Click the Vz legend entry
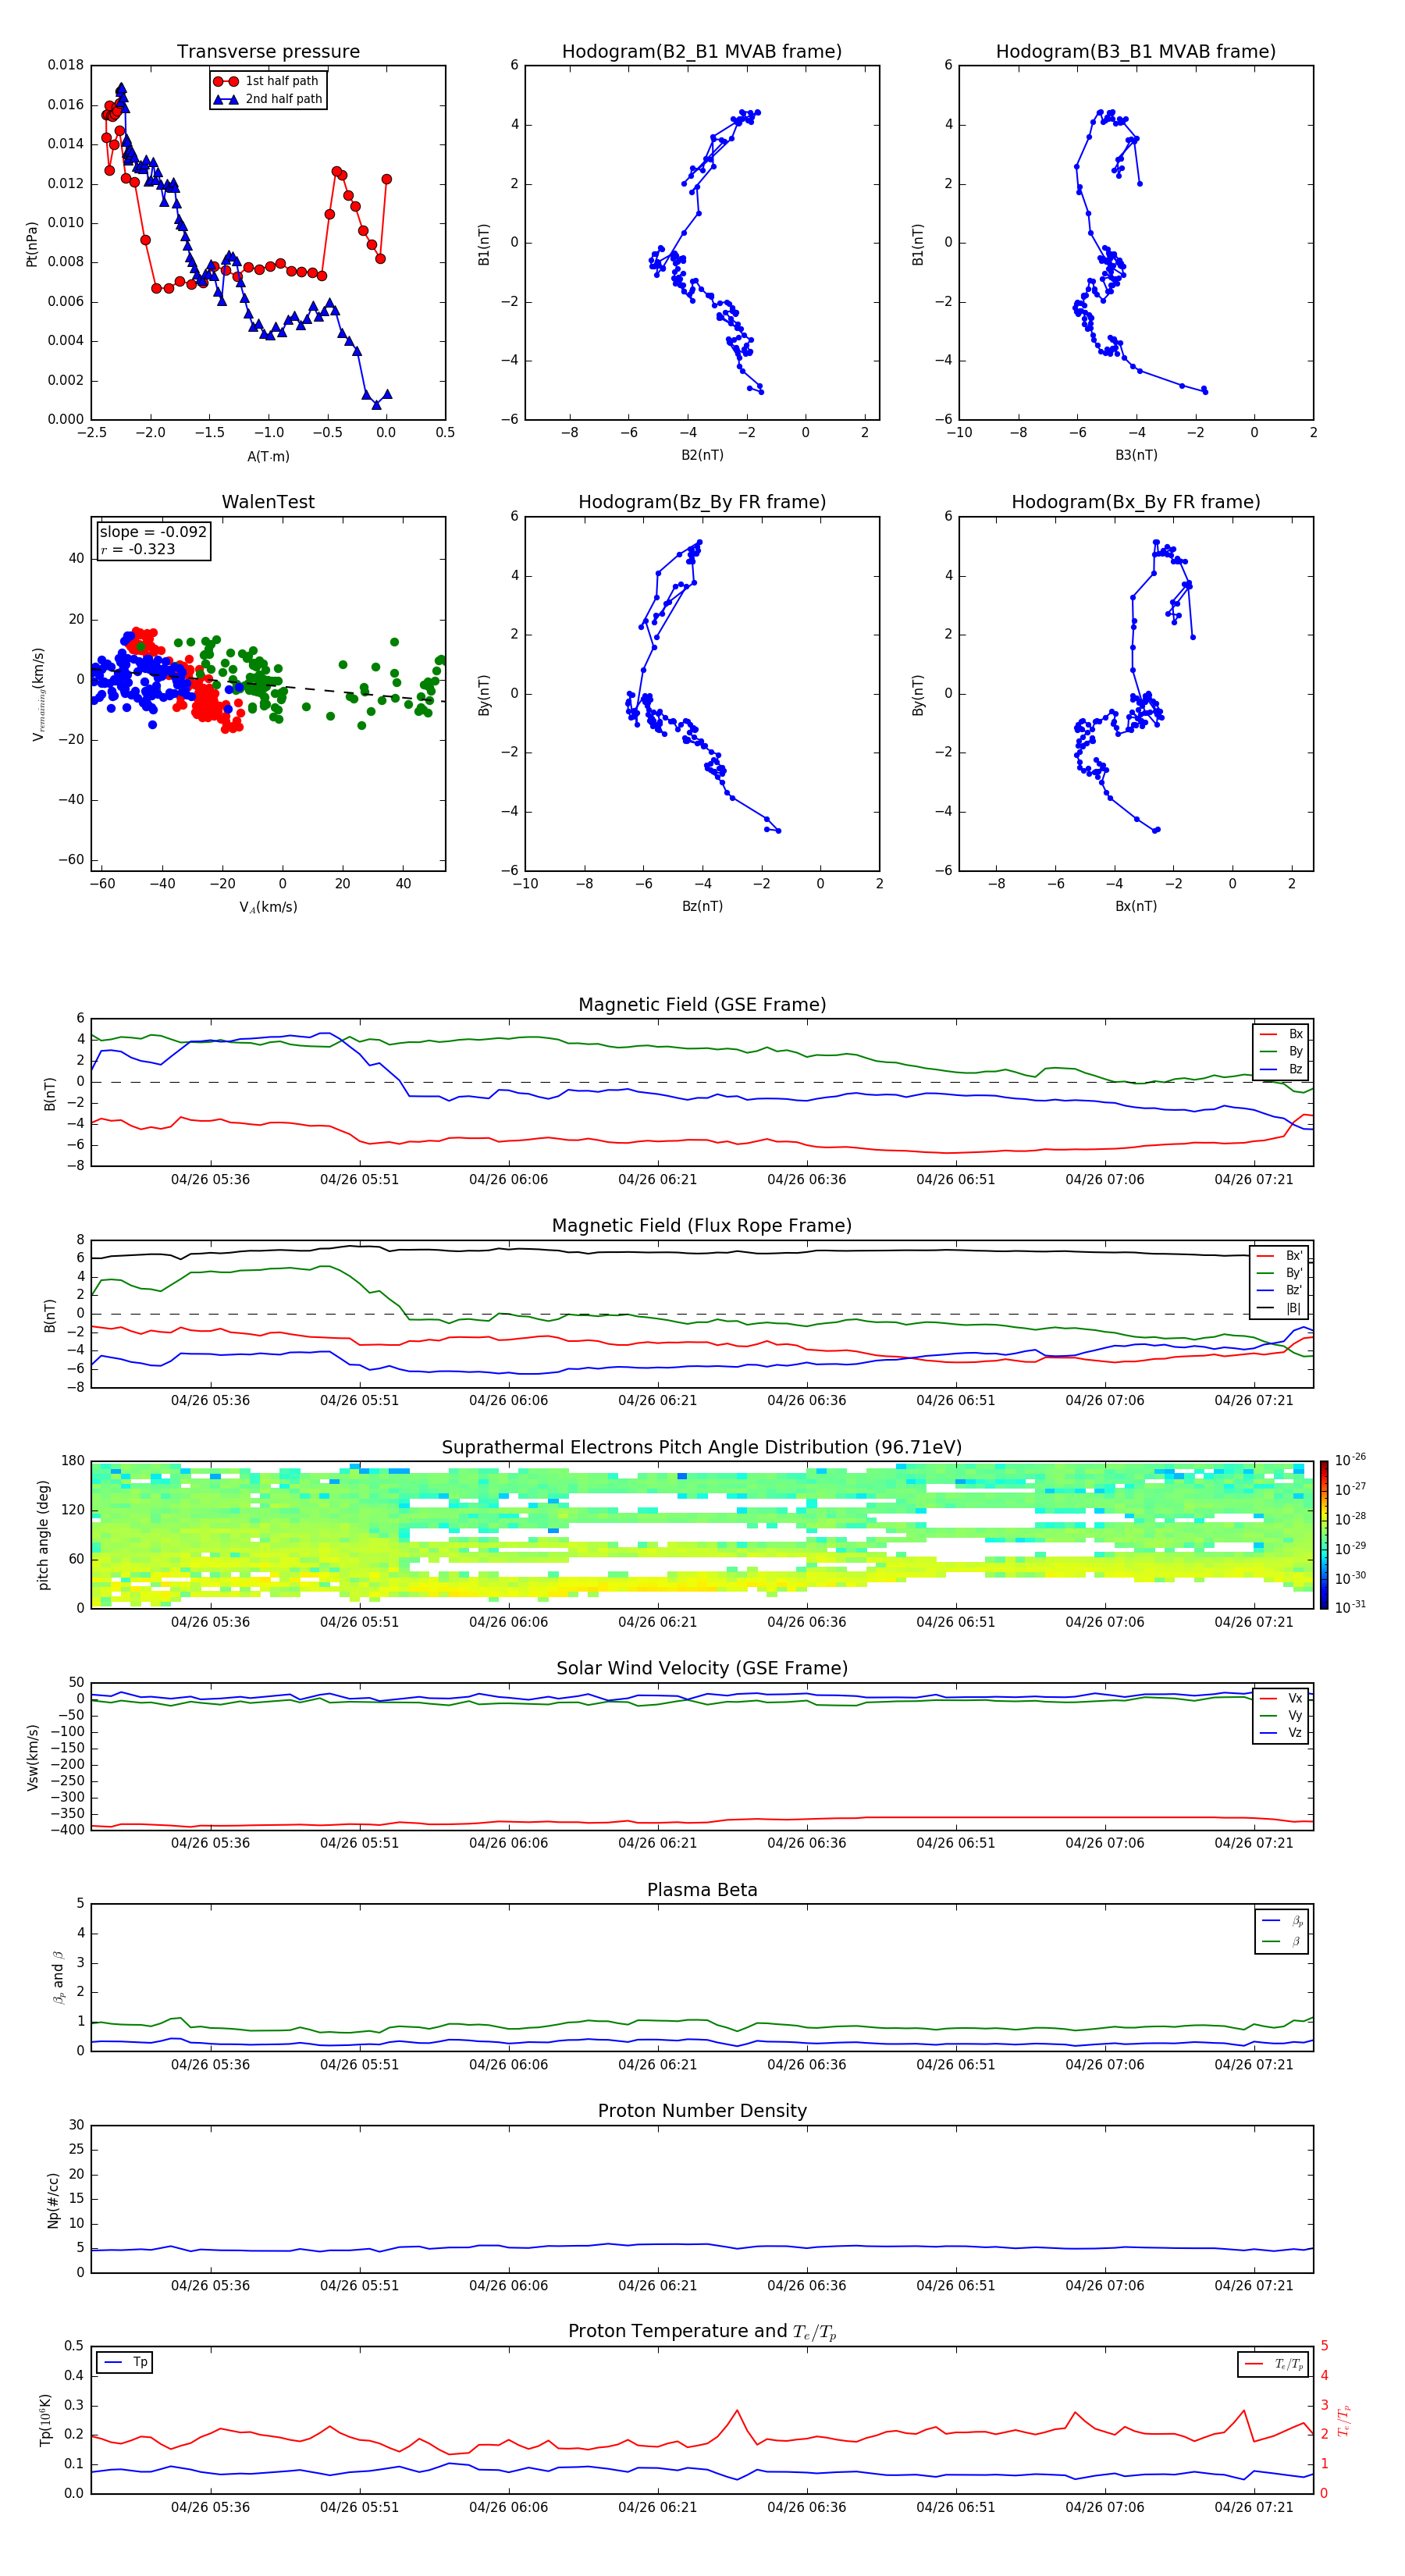Screen dimensions: 1405x2576 (1281, 1733)
